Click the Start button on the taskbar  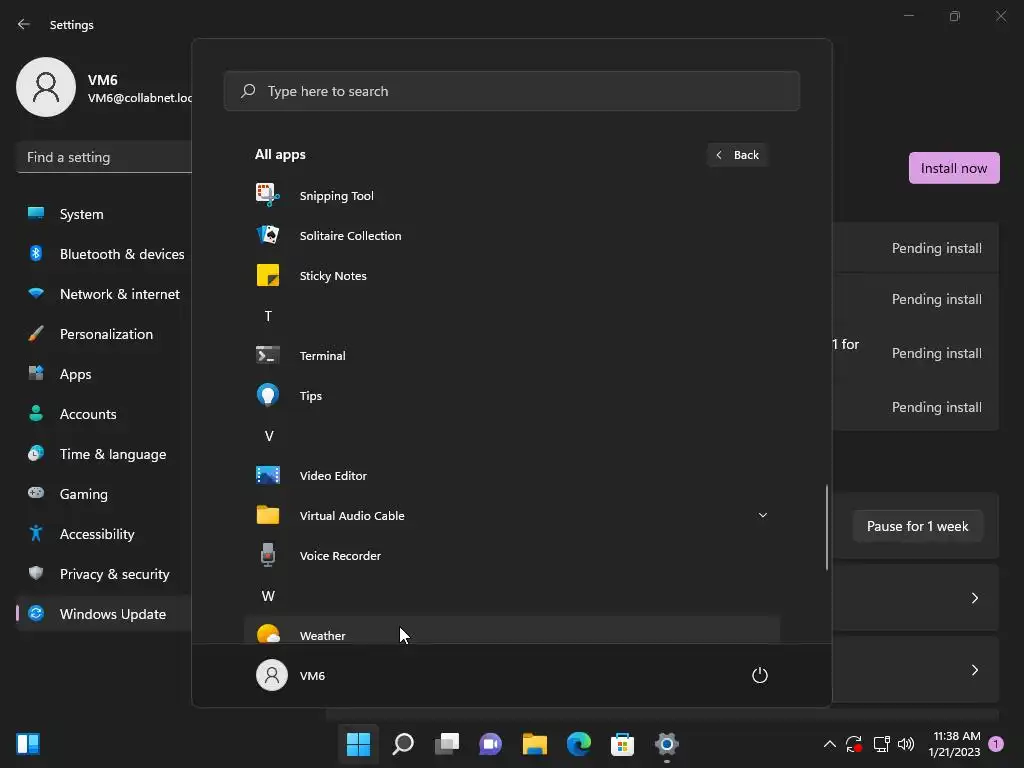[358, 744]
